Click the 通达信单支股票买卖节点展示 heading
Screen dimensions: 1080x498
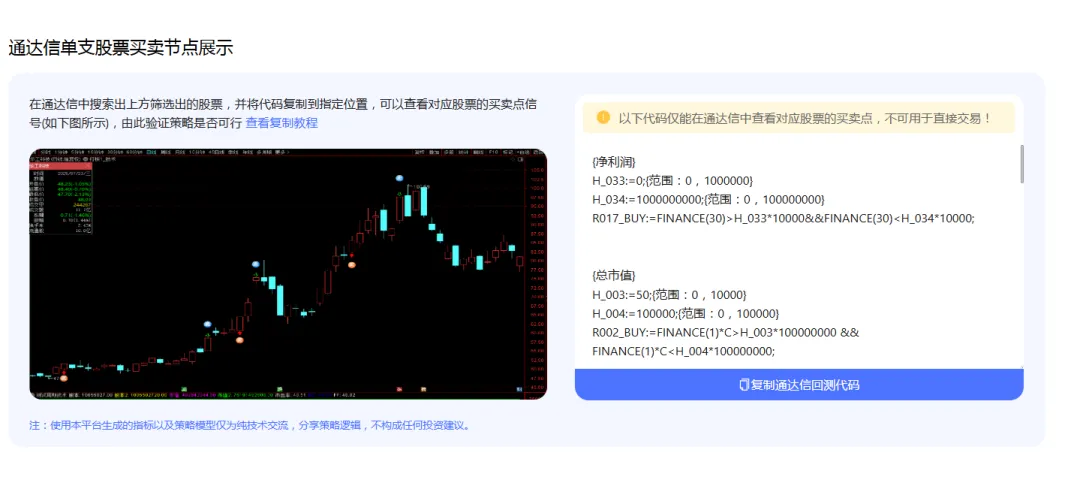[x=121, y=48]
